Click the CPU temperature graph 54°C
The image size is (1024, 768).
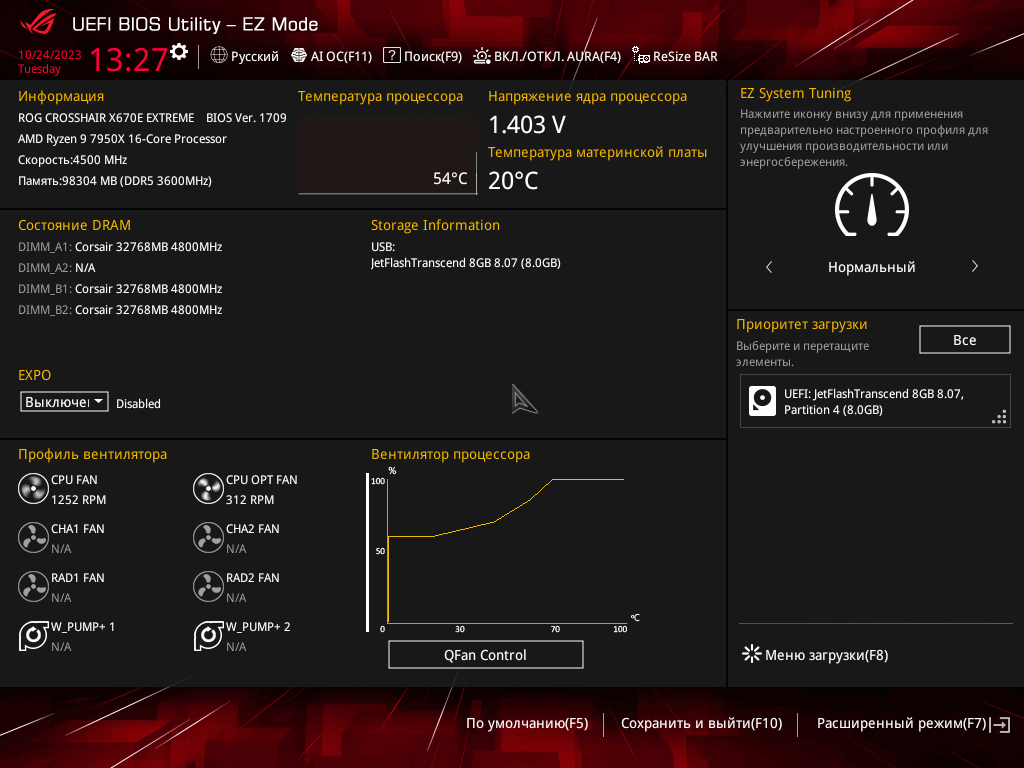[387, 155]
